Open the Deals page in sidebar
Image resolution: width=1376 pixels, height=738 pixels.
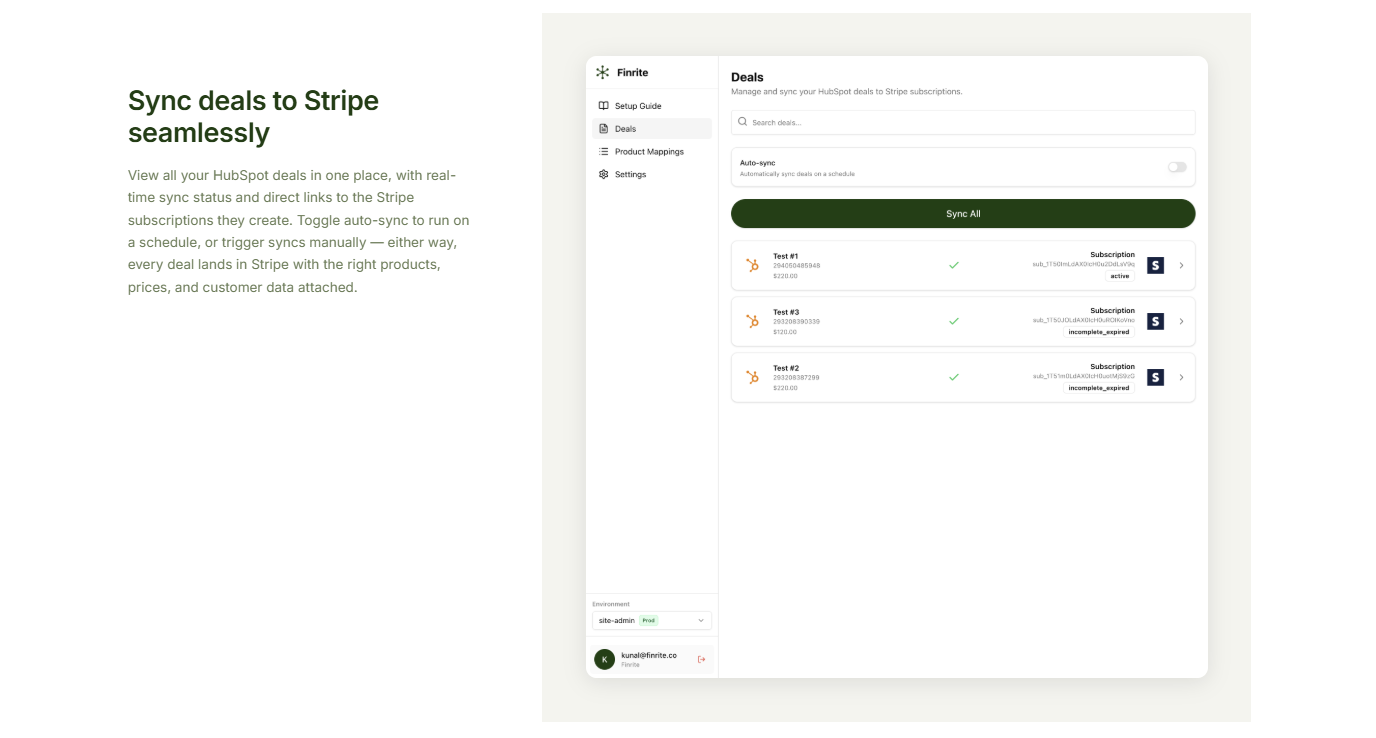tap(652, 129)
